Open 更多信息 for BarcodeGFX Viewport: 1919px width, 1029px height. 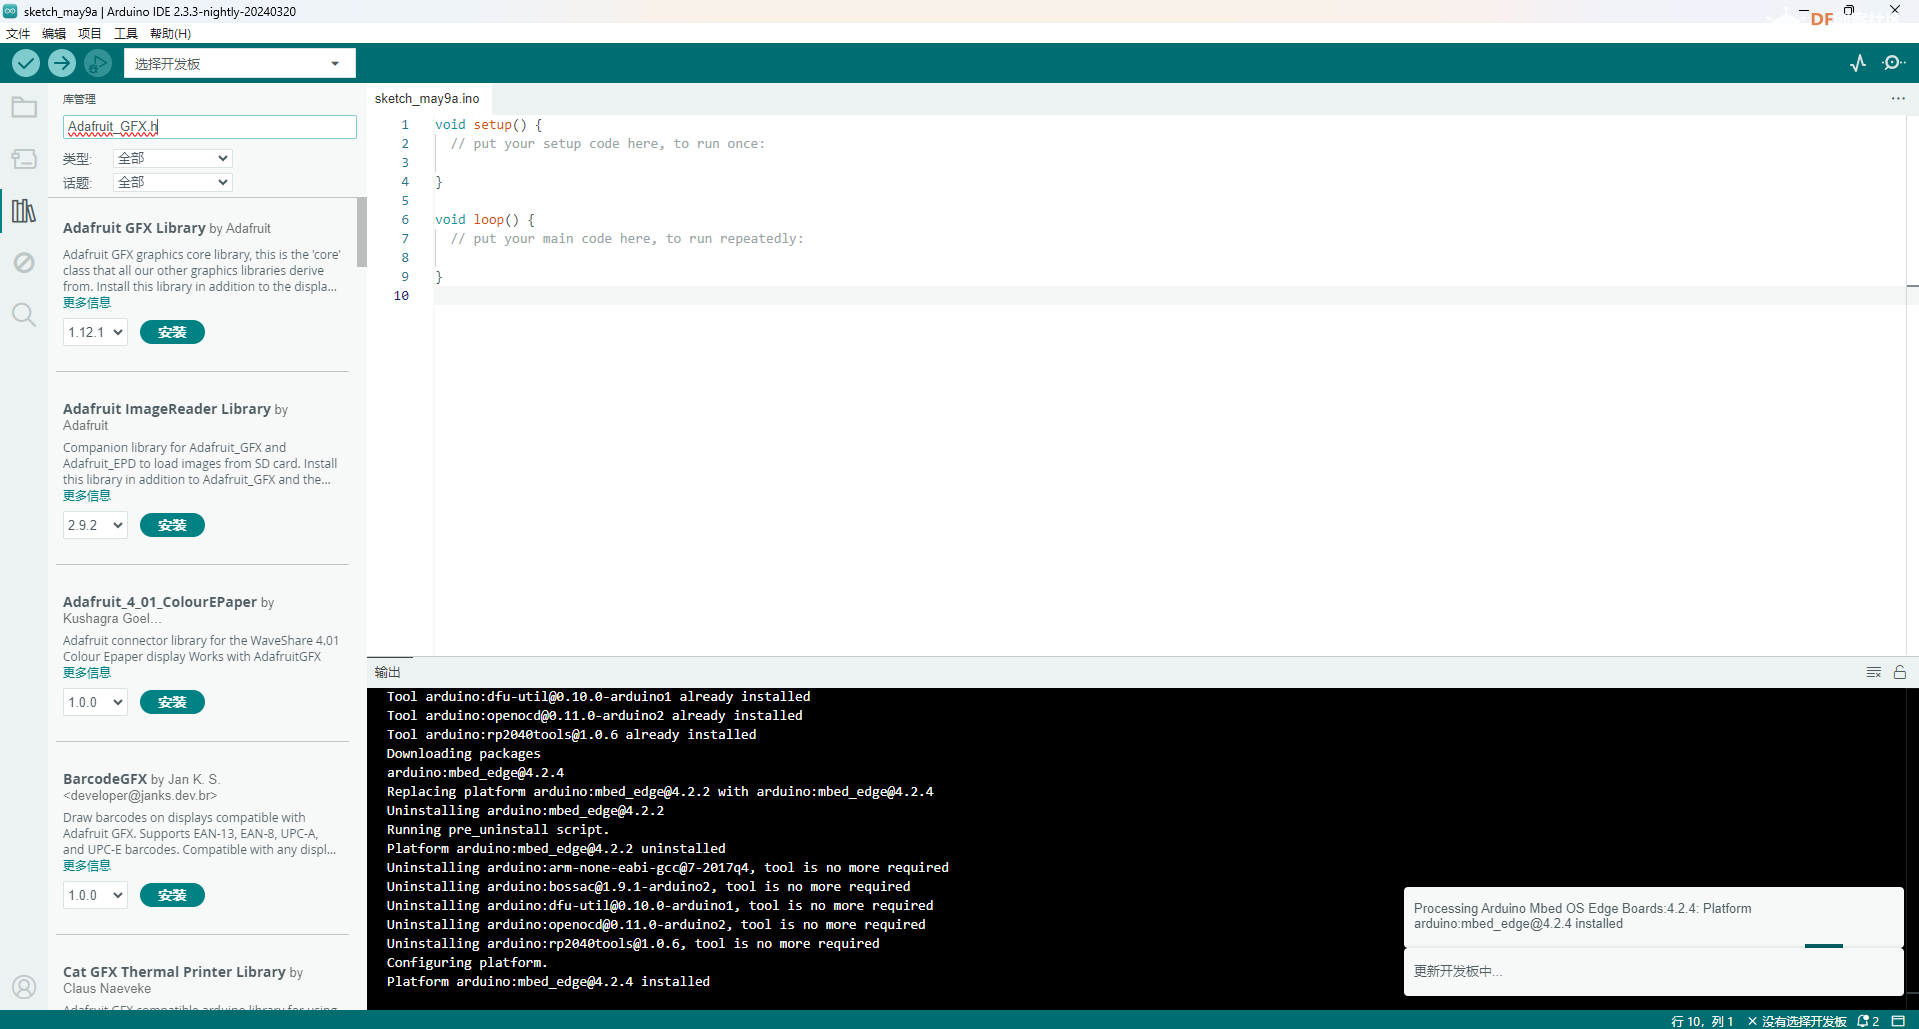tap(87, 866)
